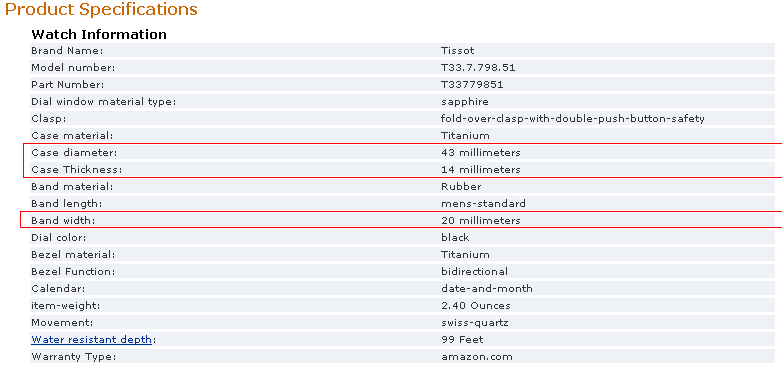The height and width of the screenshot is (369, 782).
Task: Select the 2.40 Ounces value
Action: pyautogui.click(x=475, y=305)
